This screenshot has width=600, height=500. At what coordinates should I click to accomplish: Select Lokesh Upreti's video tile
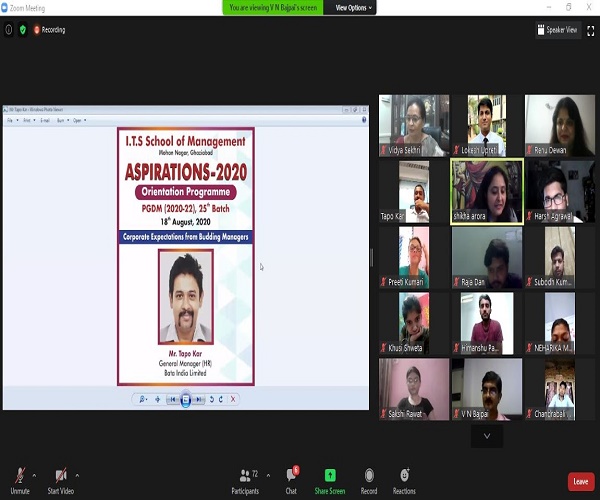point(487,125)
